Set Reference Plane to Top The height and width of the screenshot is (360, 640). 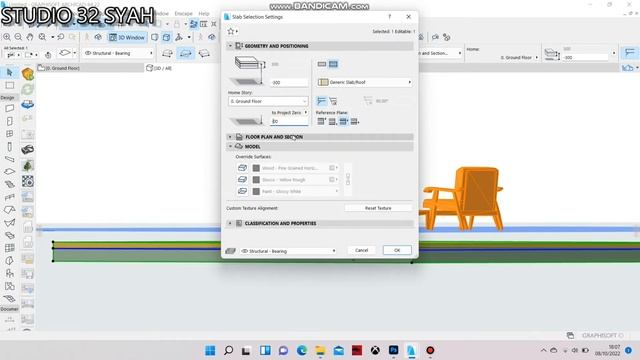pyautogui.click(x=322, y=121)
